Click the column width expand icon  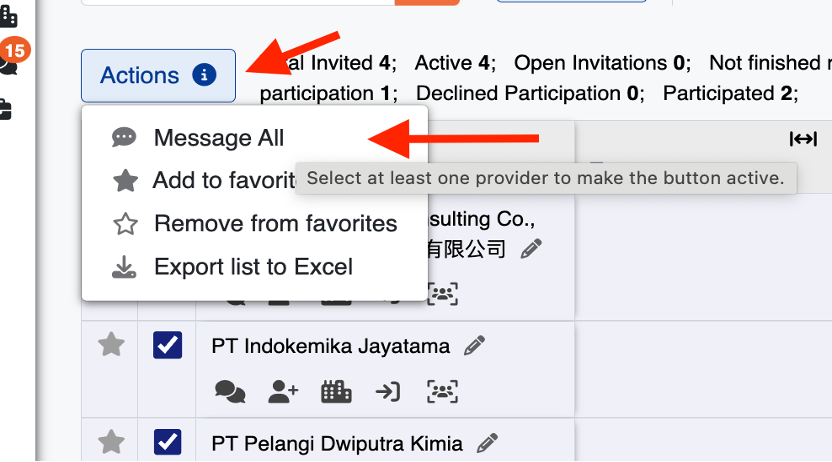(x=803, y=139)
